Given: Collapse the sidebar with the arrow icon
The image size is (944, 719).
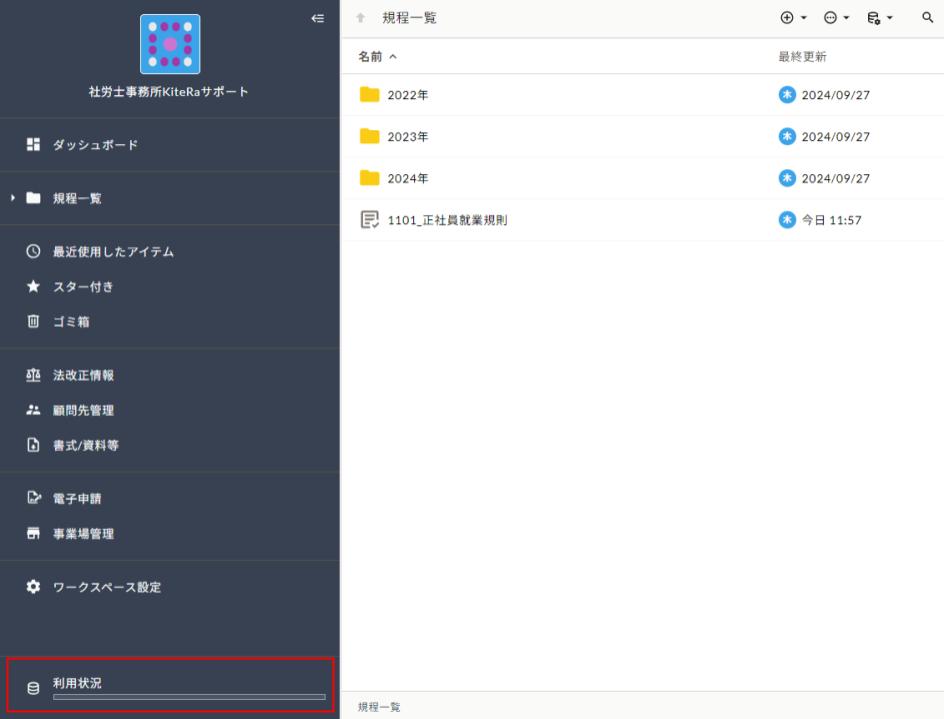Looking at the screenshot, I should pyautogui.click(x=318, y=18).
